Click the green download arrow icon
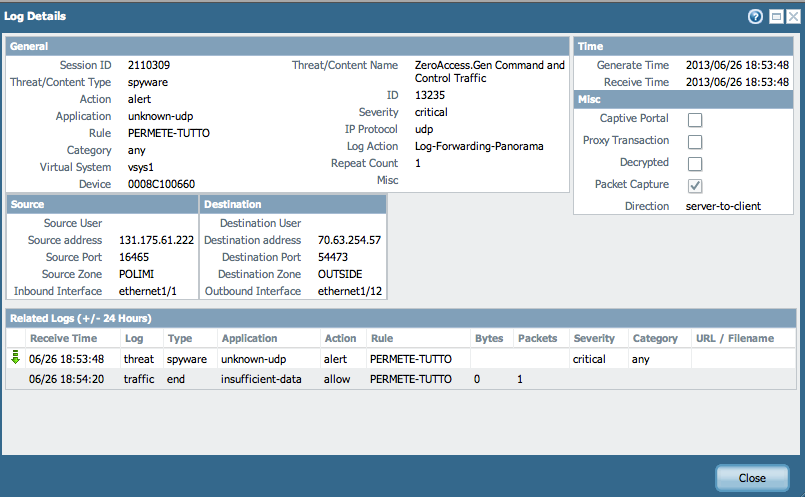805x497 pixels. pos(15,357)
